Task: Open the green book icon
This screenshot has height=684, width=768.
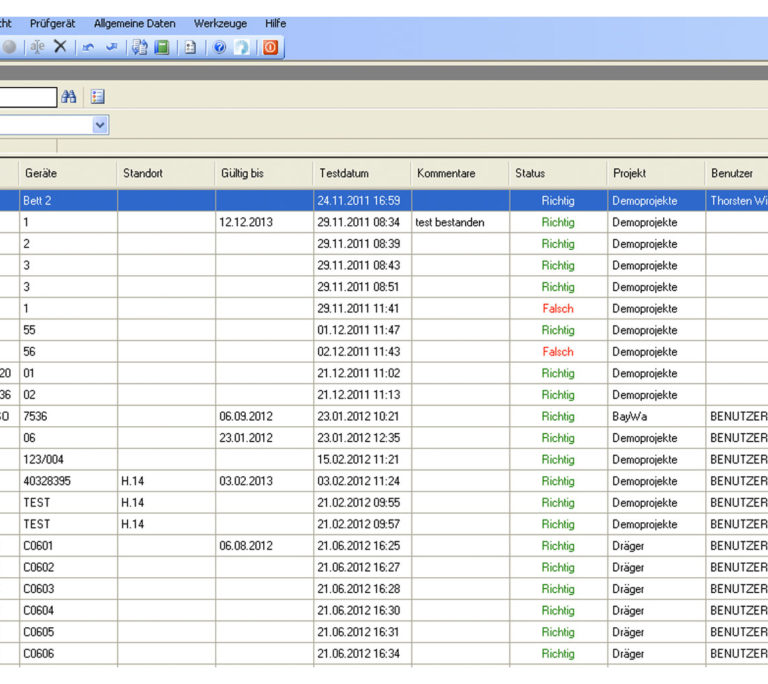Action: pyautogui.click(x=162, y=47)
